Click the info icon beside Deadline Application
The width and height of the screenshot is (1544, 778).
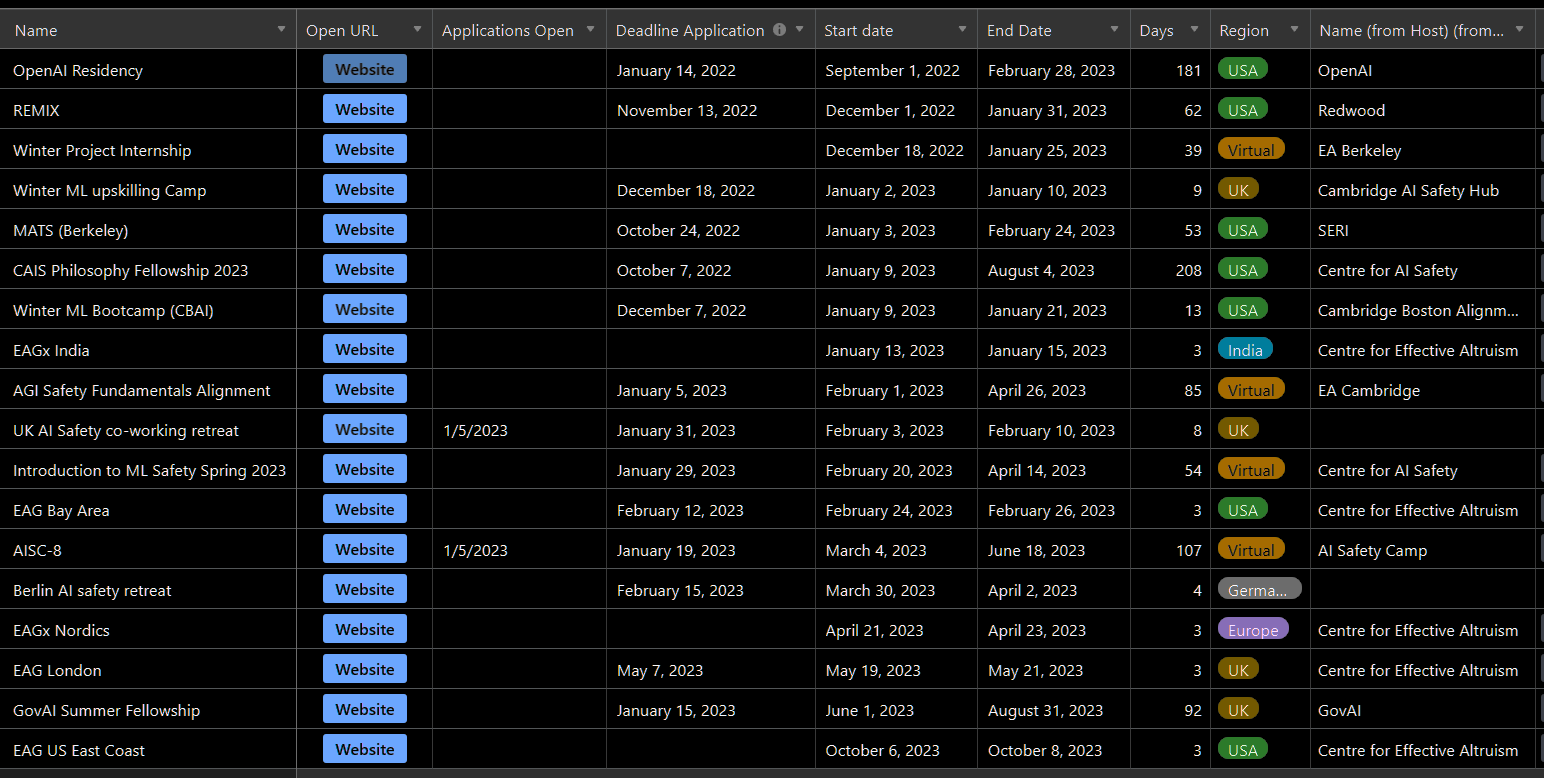point(780,30)
